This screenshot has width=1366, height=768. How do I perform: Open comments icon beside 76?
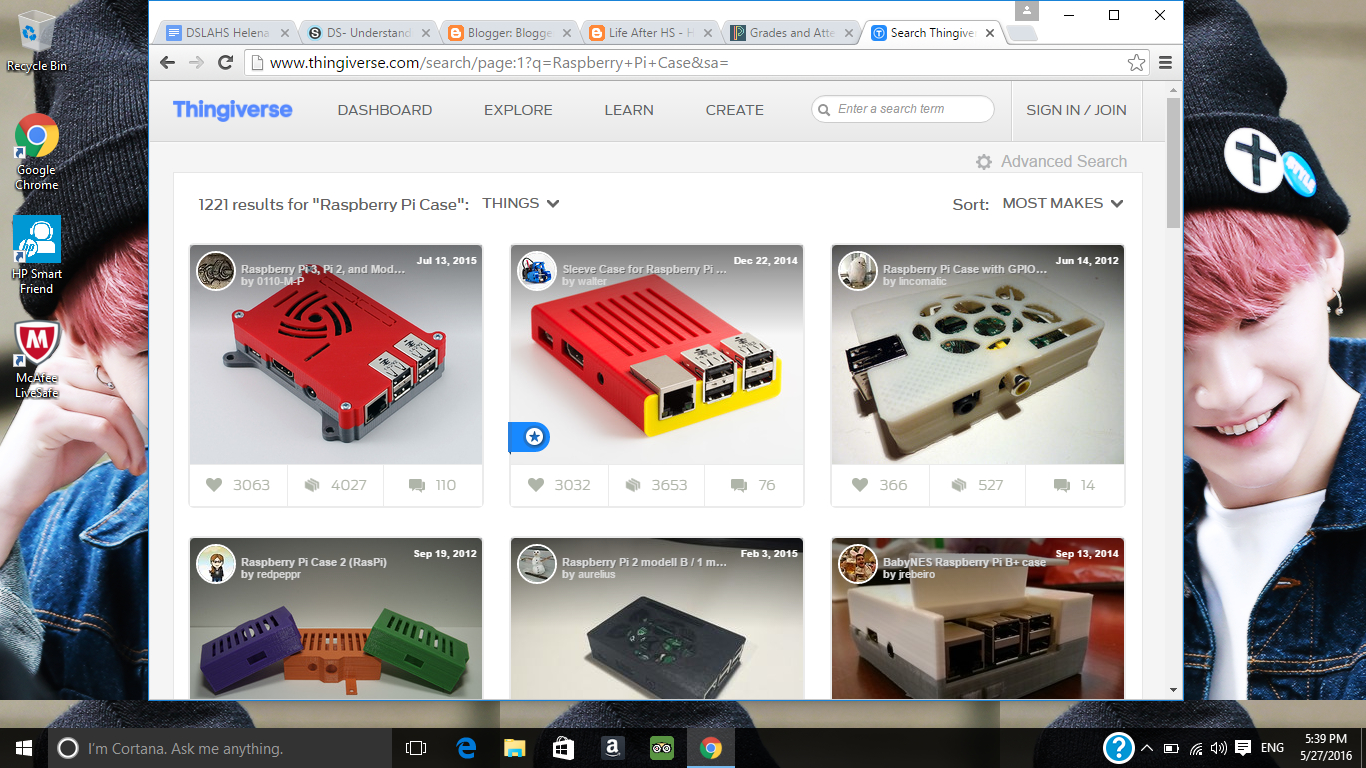(x=739, y=485)
